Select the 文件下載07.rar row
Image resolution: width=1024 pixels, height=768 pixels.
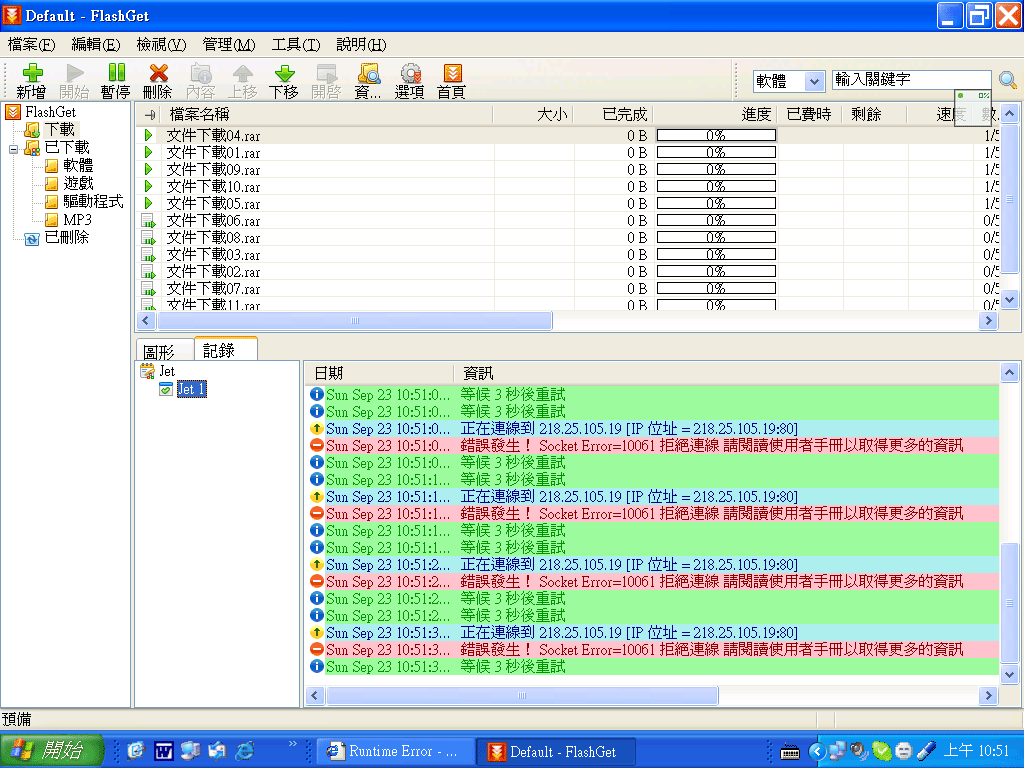coord(569,289)
